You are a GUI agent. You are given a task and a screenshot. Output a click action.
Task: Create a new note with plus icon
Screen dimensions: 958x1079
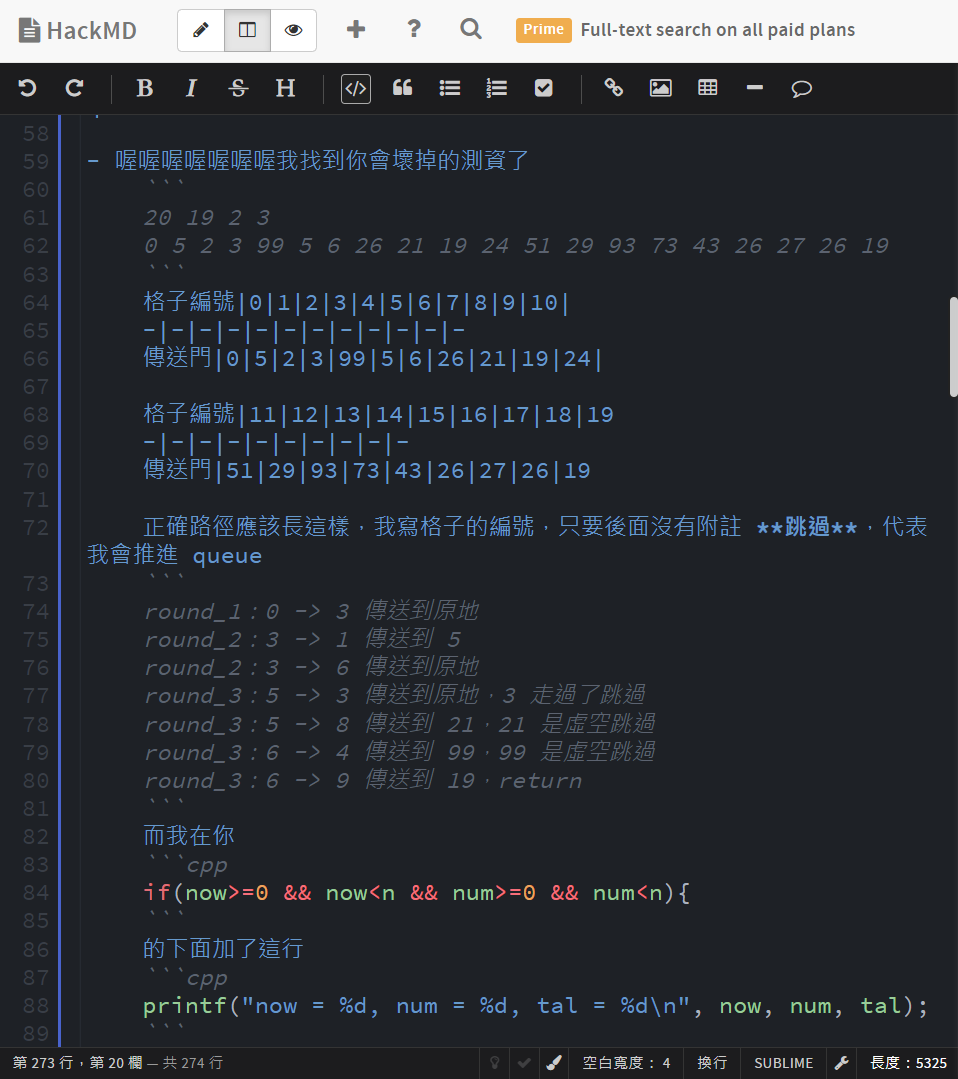pyautogui.click(x=356, y=29)
